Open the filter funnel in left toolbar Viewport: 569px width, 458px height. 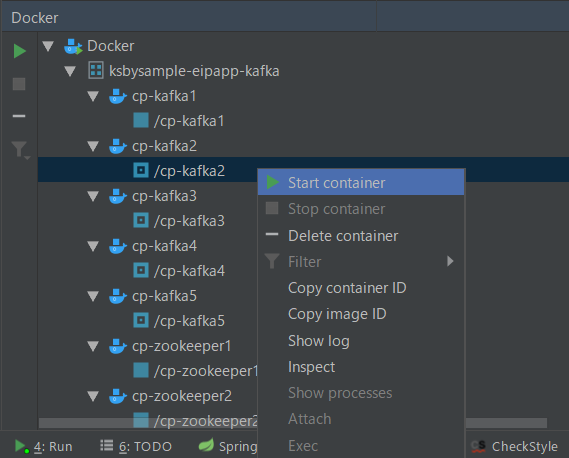click(20, 150)
